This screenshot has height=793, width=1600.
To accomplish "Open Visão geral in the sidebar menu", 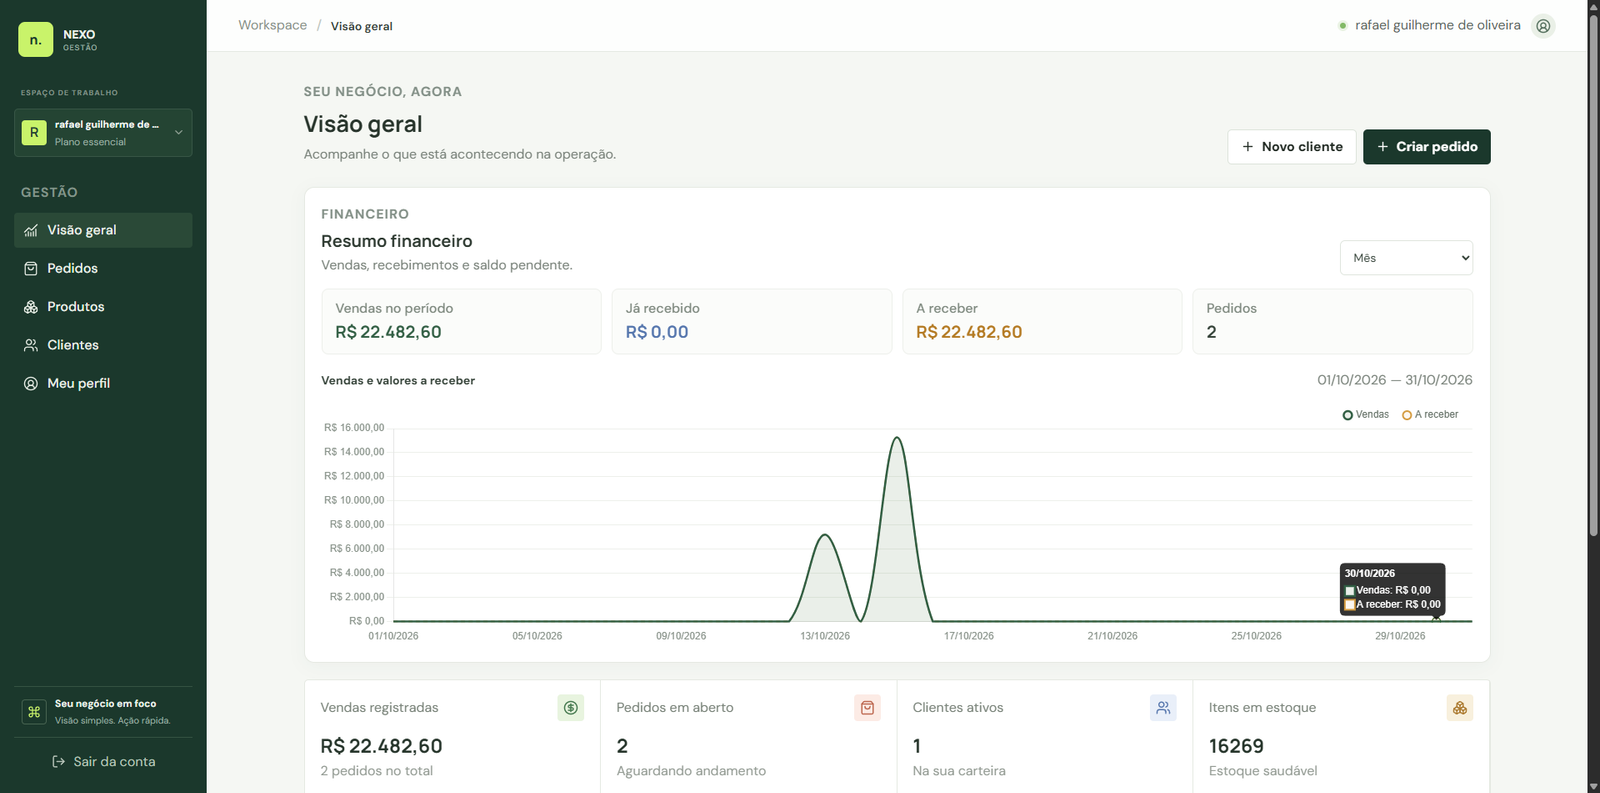I will tap(103, 230).
